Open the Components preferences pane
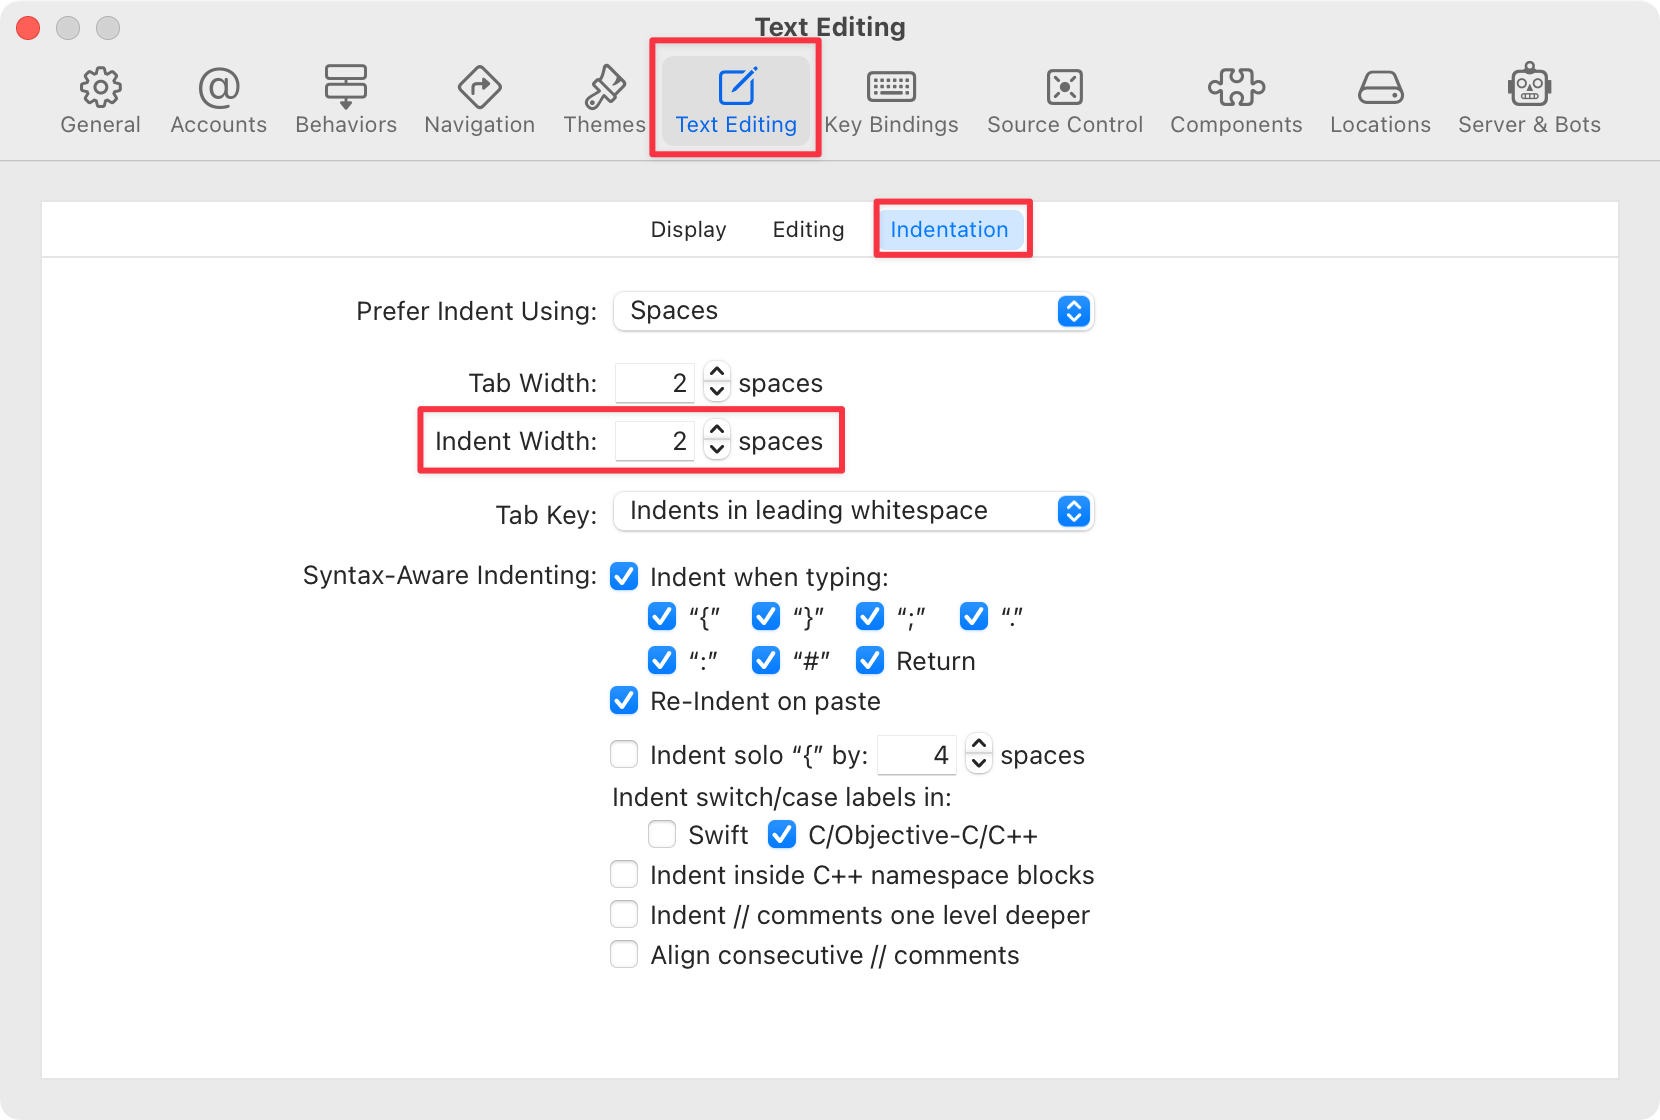Screen dimensions: 1660x1120 tap(1236, 101)
